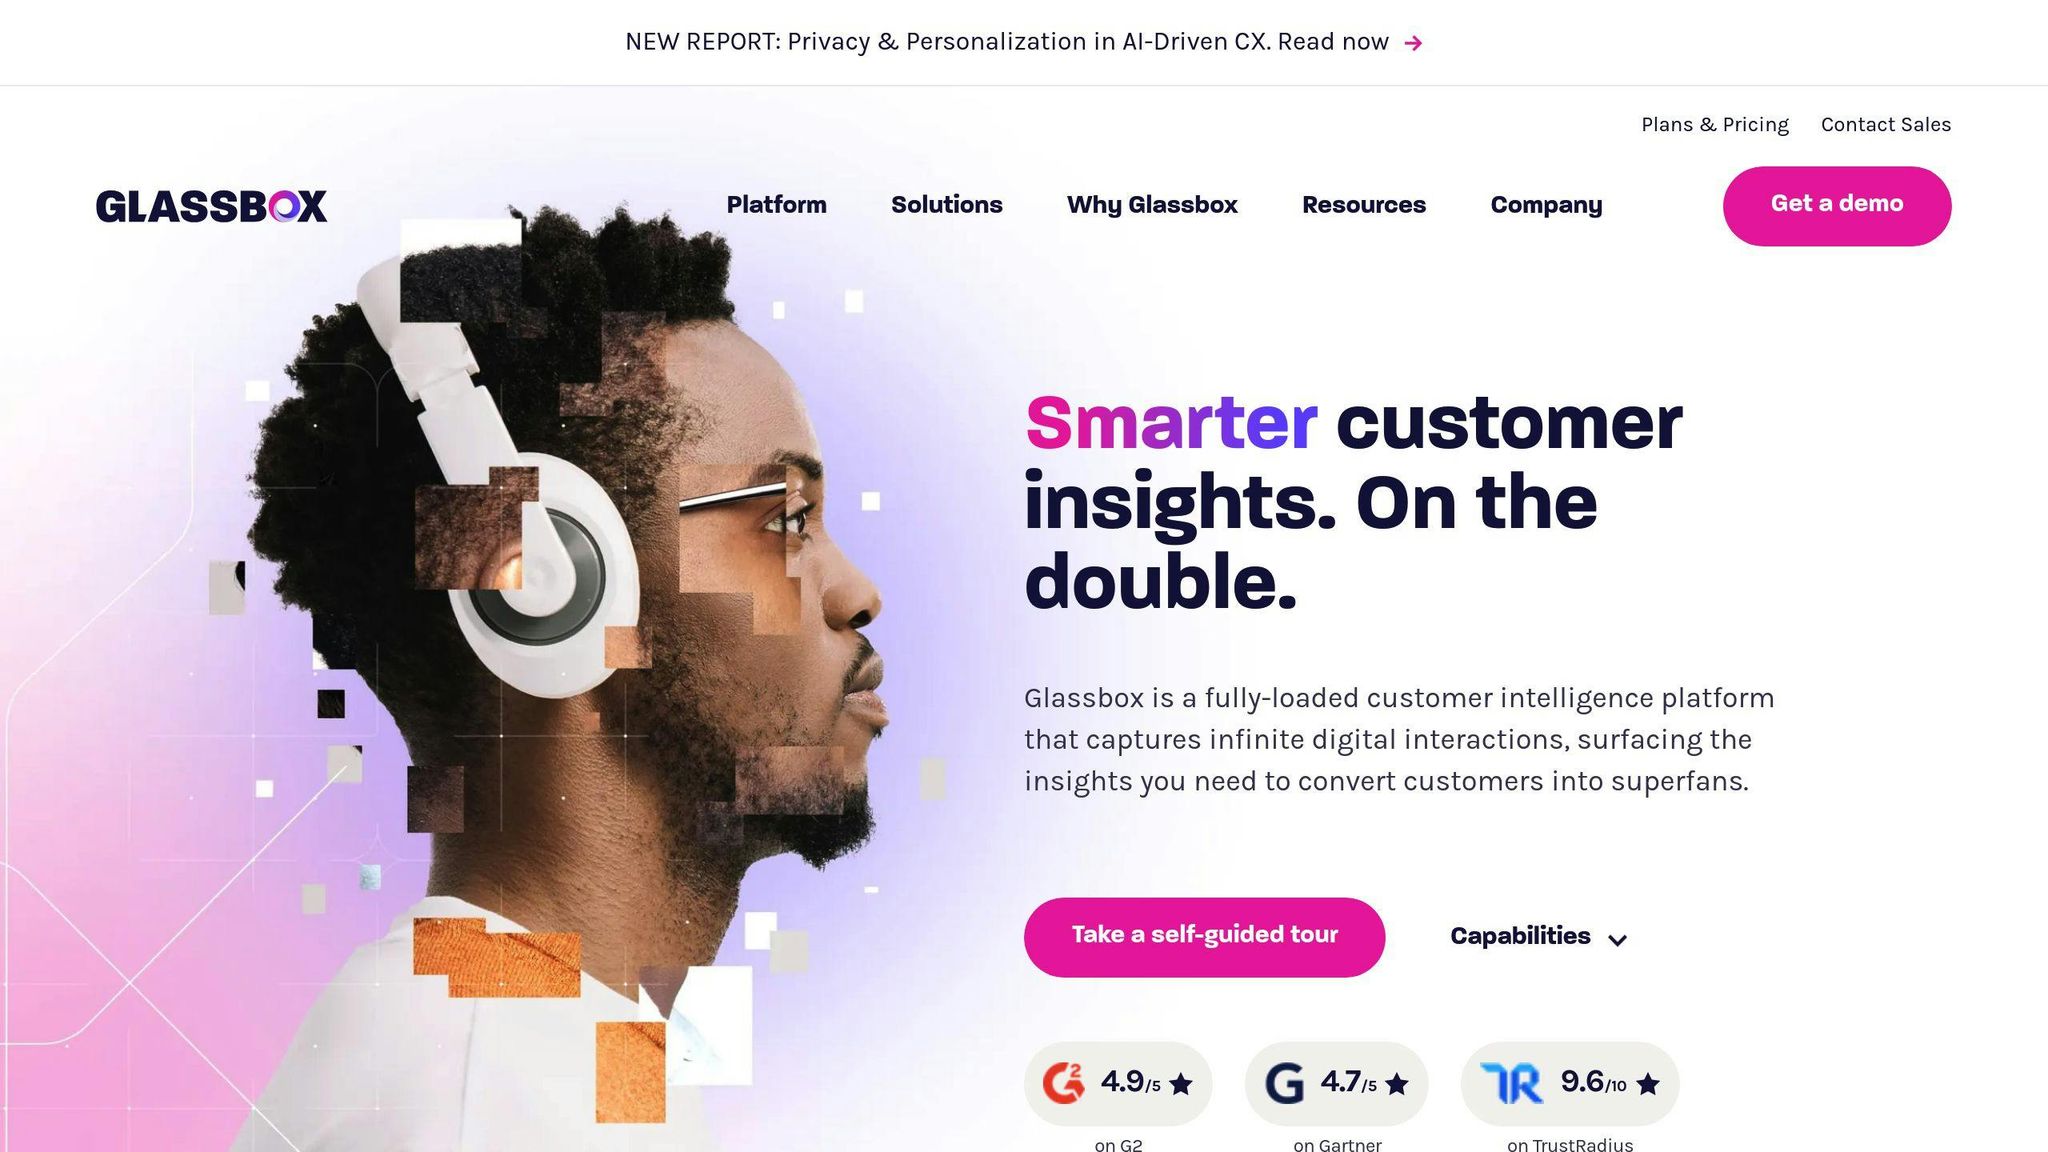Viewport: 2048px width, 1152px height.
Task: Click the chevron next to Capabilities
Action: click(1617, 939)
